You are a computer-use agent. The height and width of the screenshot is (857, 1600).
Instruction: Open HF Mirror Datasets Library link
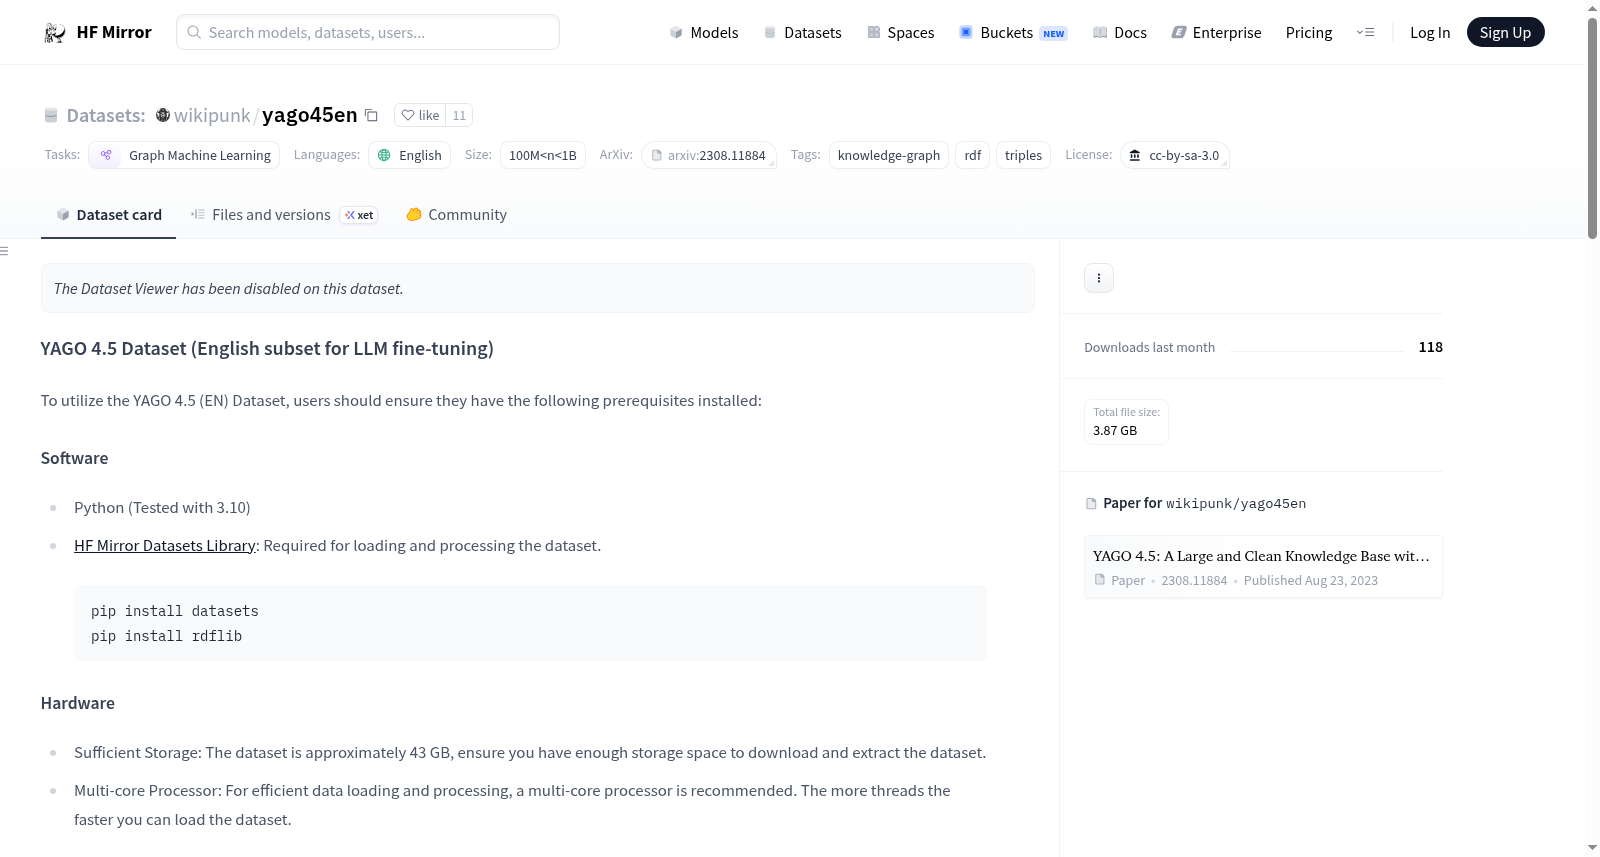click(165, 546)
